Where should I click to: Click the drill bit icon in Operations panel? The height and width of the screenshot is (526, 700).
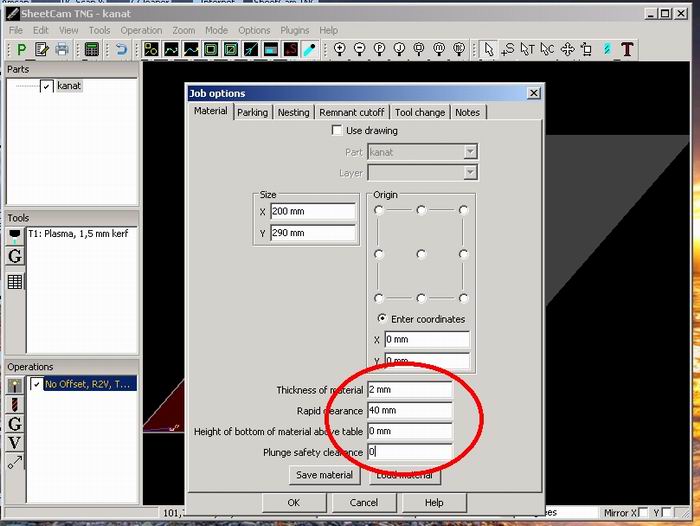[x=15, y=404]
